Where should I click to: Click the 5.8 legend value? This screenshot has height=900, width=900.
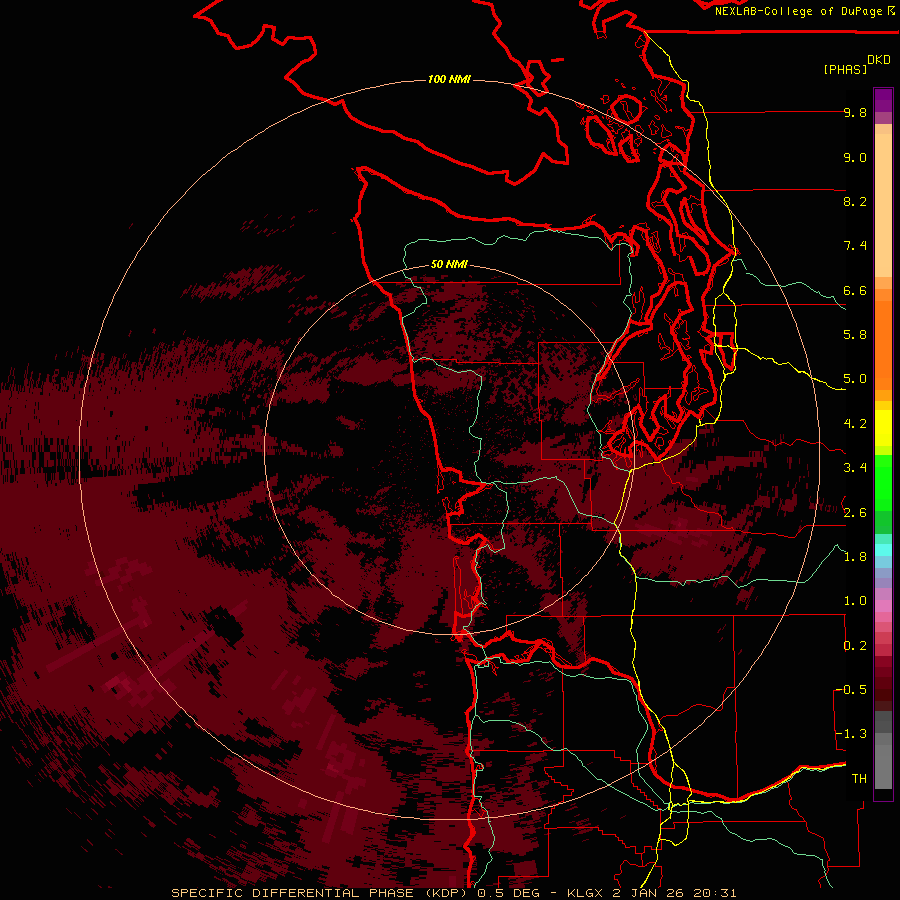(x=855, y=335)
